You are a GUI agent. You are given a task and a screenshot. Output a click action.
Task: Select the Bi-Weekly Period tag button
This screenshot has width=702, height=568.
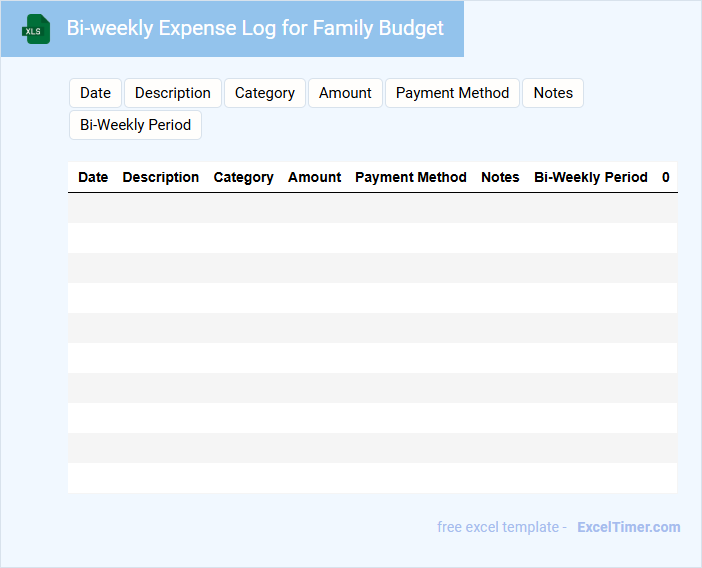coord(135,125)
